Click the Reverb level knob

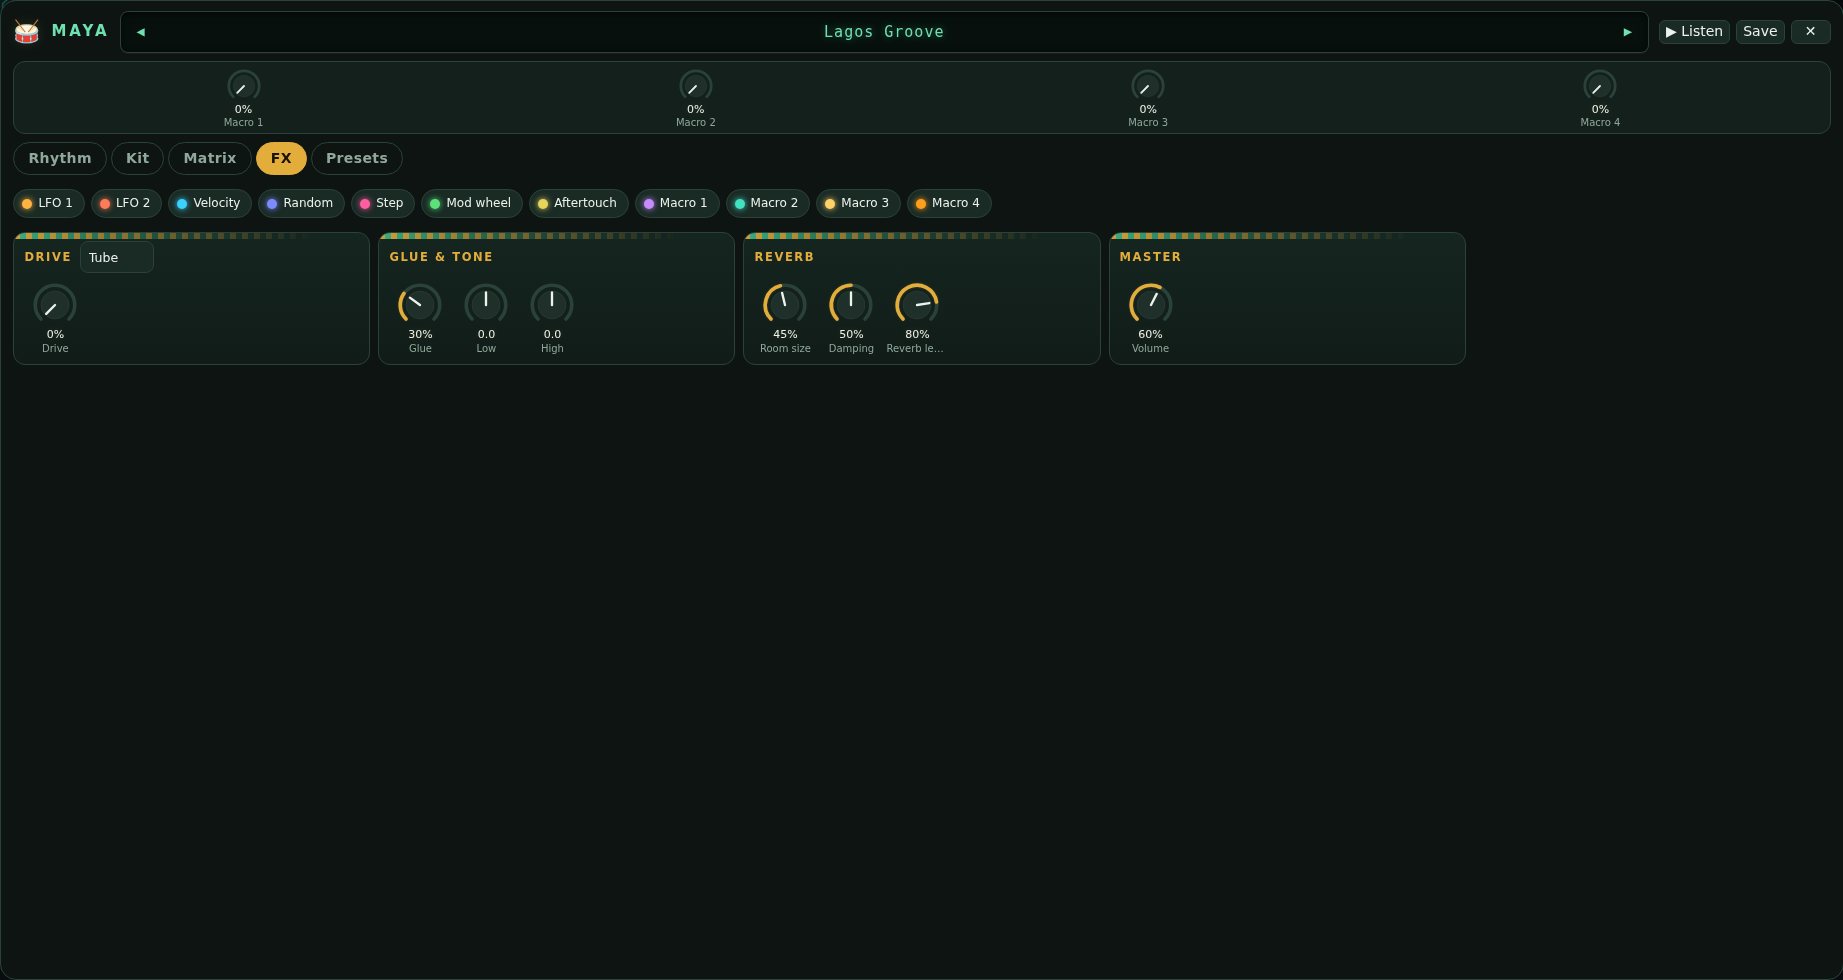point(917,305)
